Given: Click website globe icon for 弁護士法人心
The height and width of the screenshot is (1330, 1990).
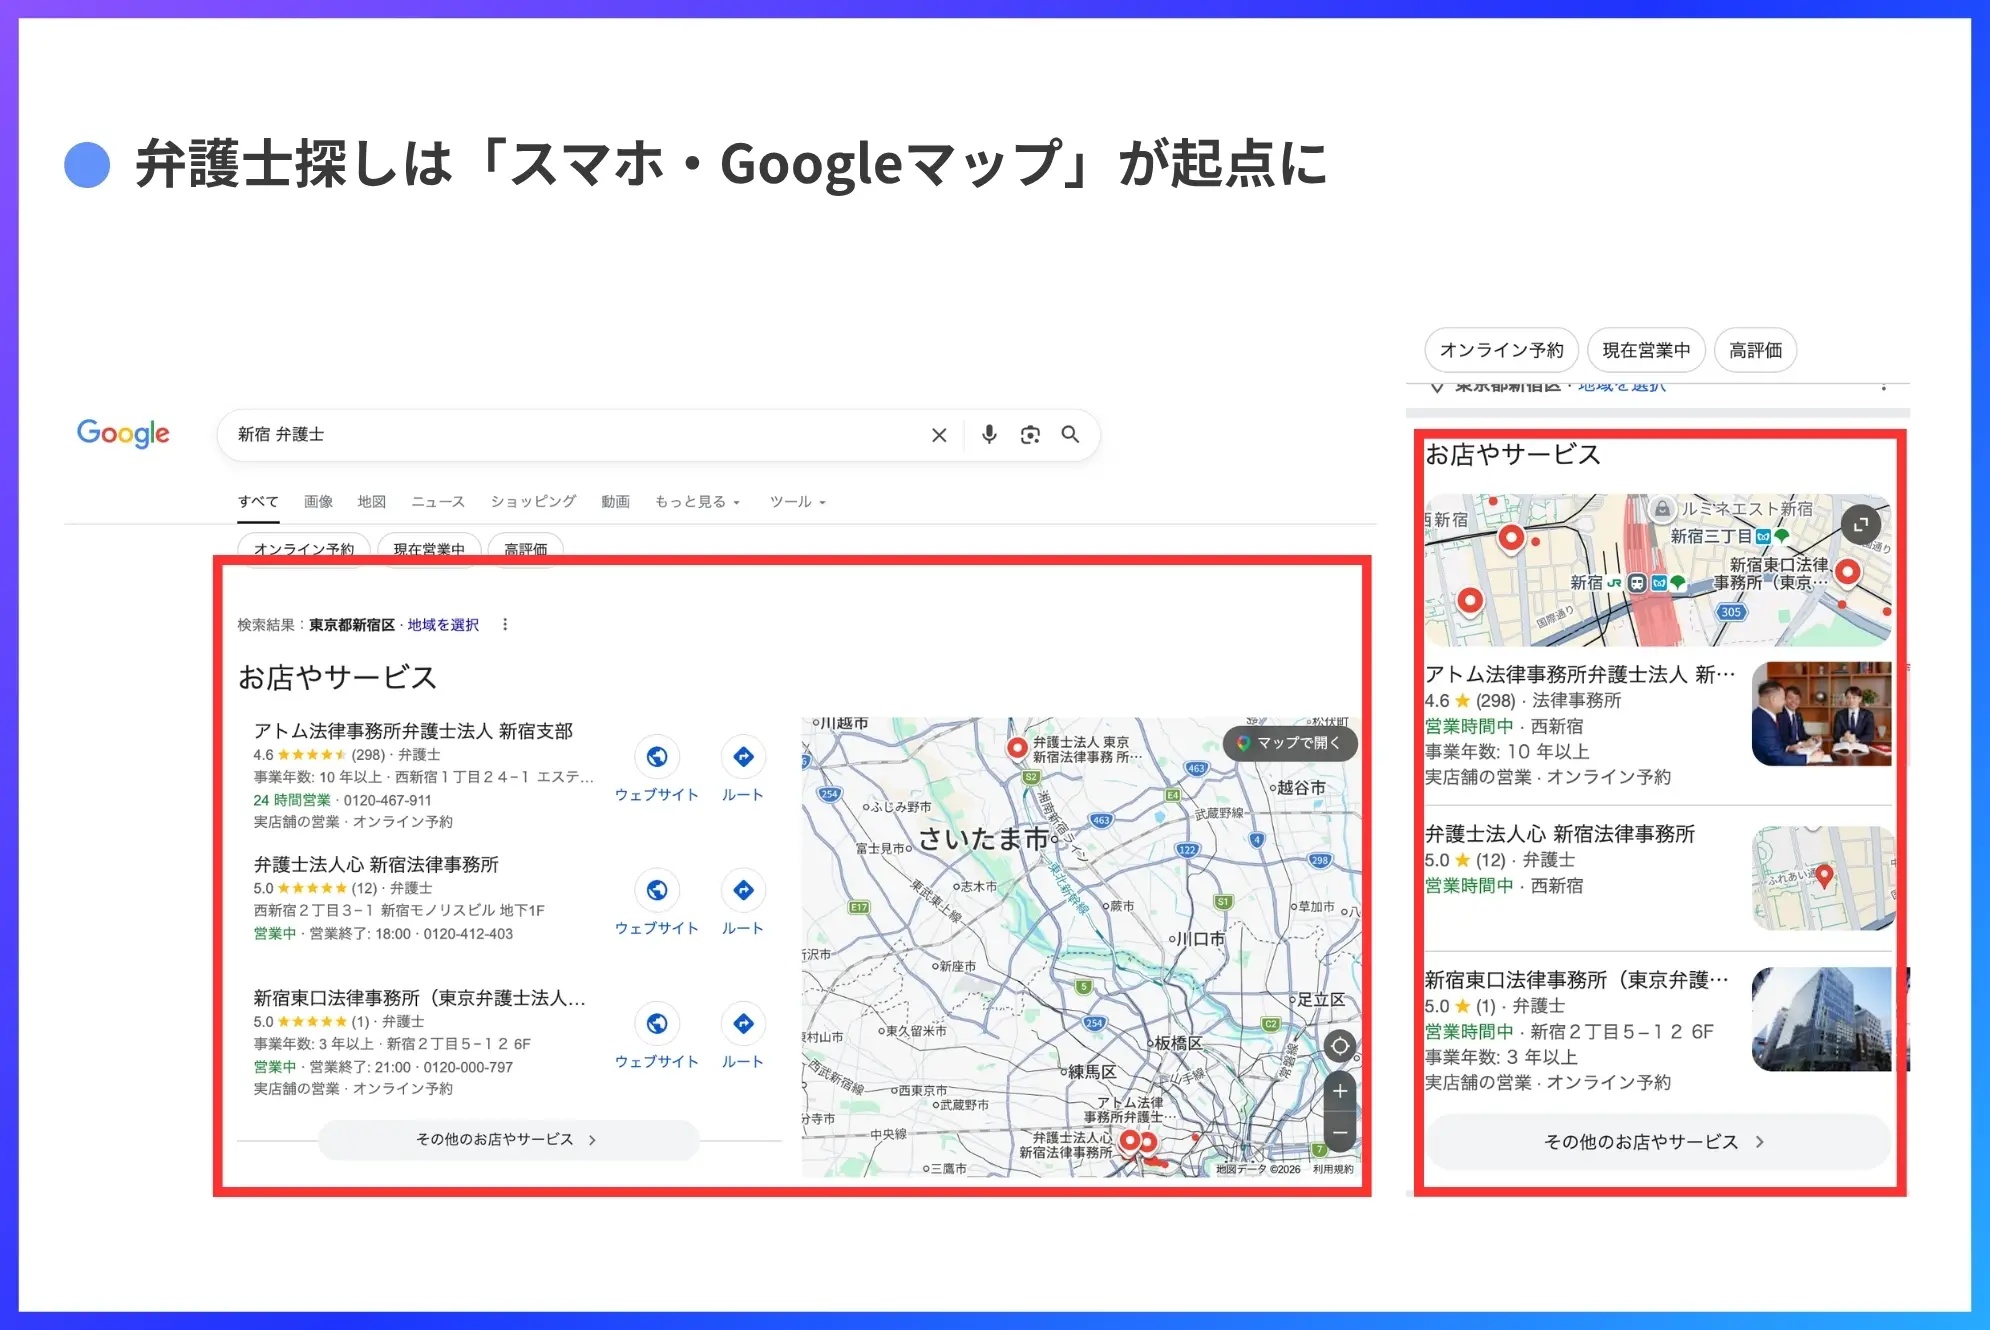Looking at the screenshot, I should (657, 890).
